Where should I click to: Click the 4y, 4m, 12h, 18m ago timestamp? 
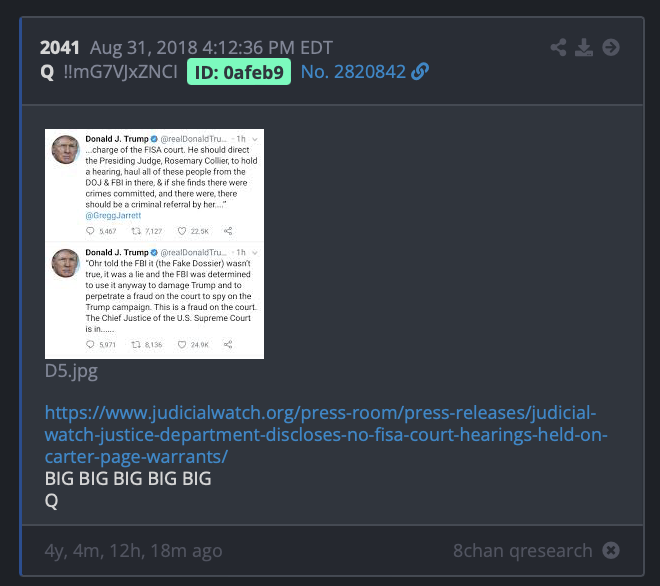133,551
